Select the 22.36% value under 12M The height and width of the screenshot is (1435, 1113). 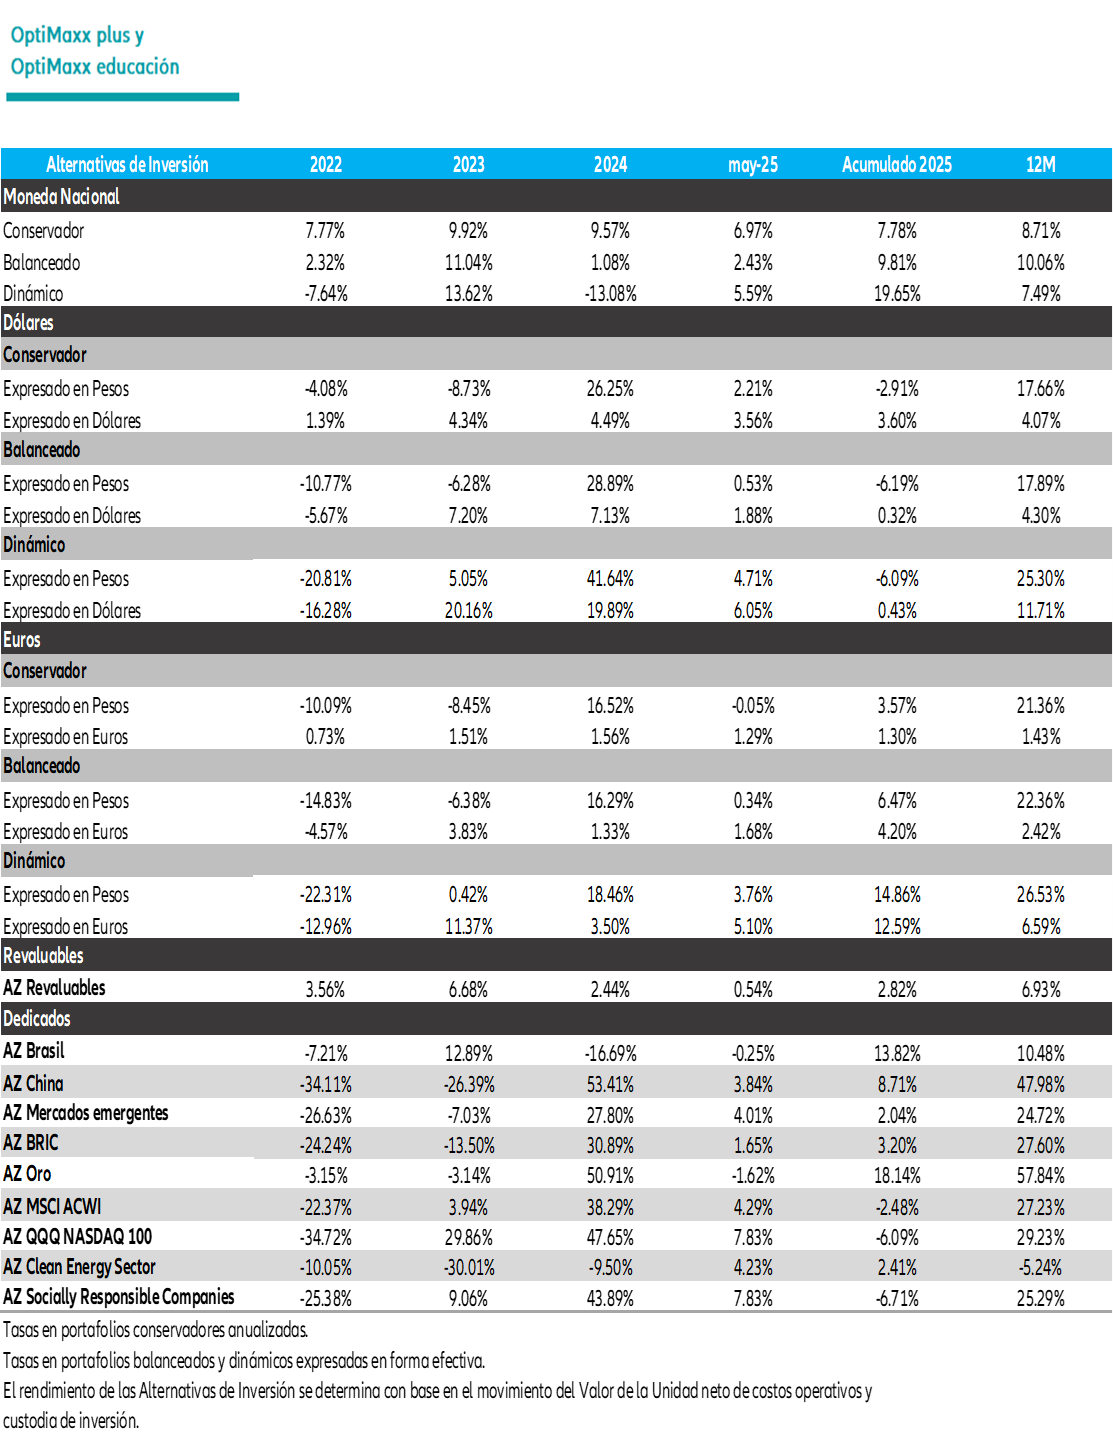point(1041,801)
